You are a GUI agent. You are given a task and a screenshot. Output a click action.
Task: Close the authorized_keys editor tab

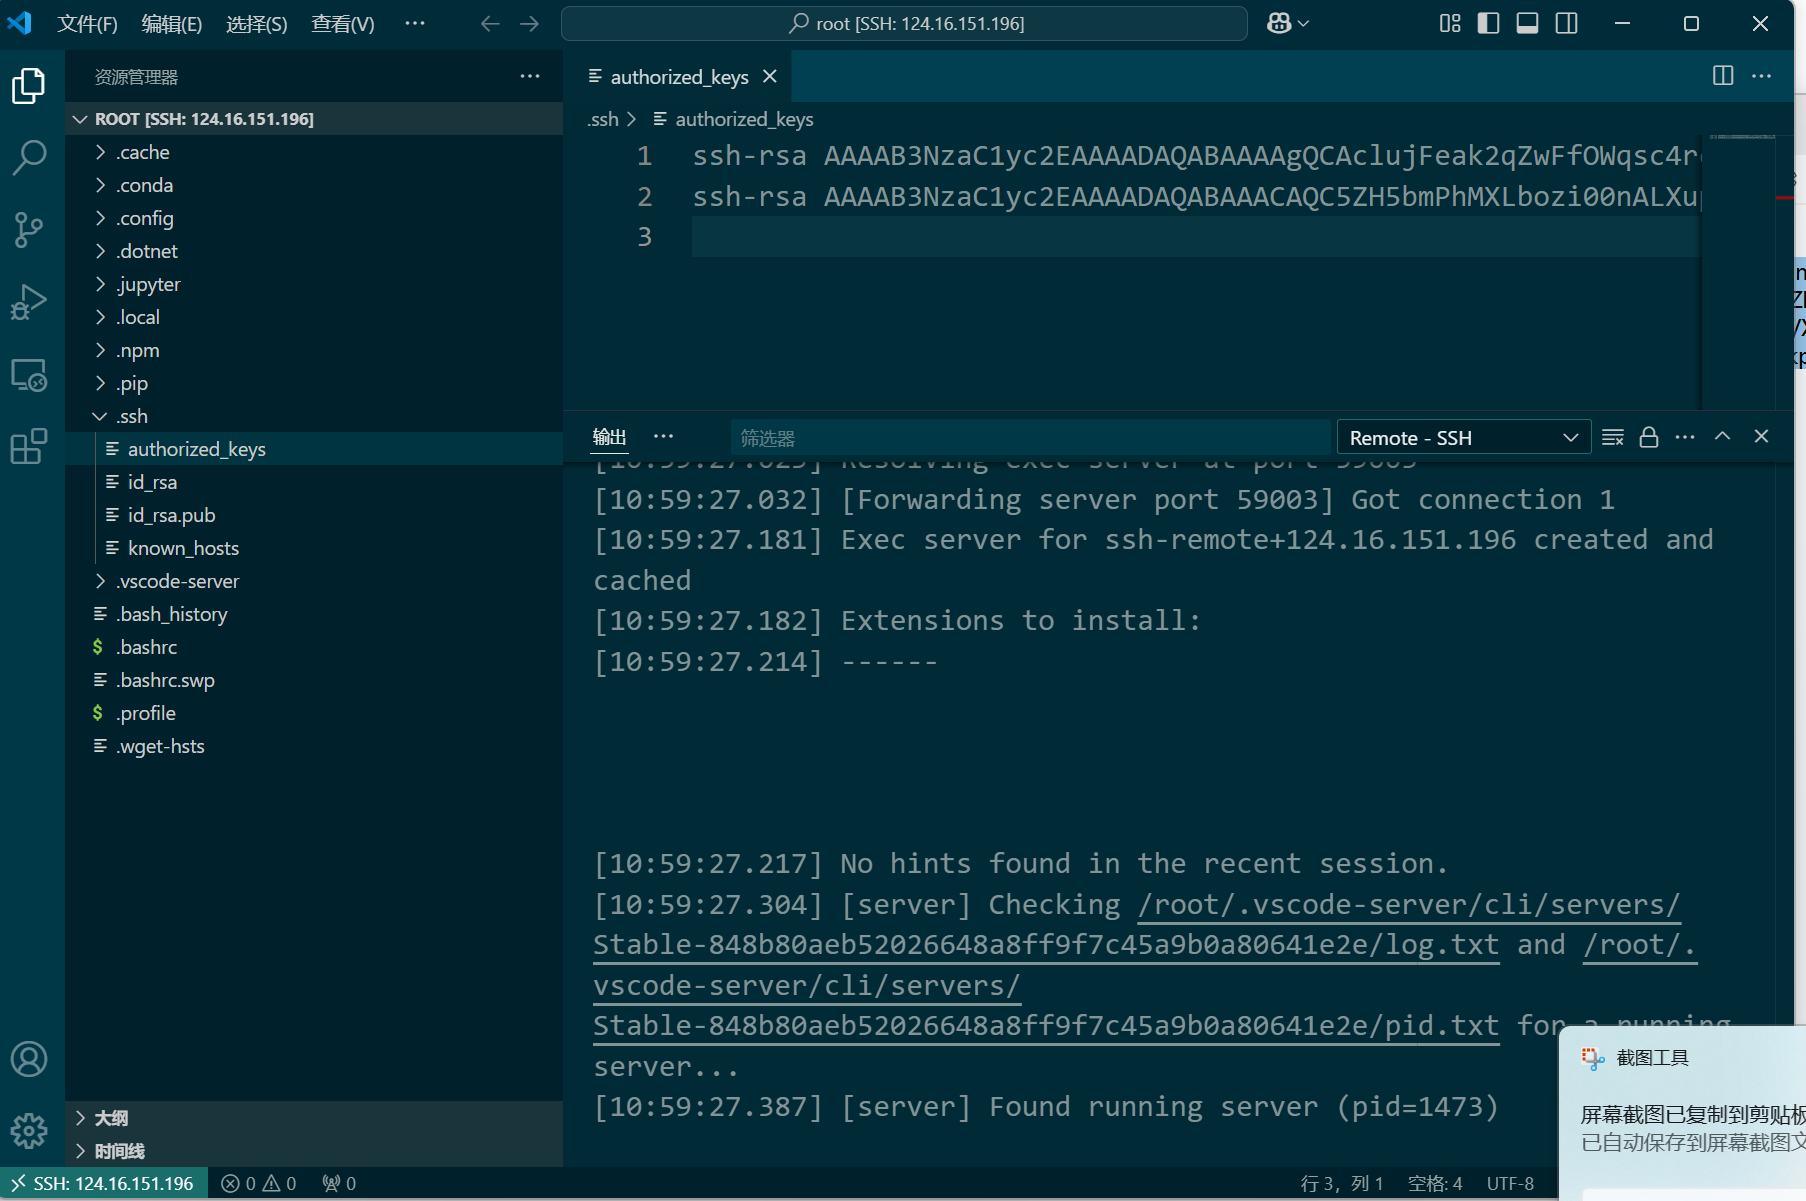pyautogui.click(x=770, y=76)
